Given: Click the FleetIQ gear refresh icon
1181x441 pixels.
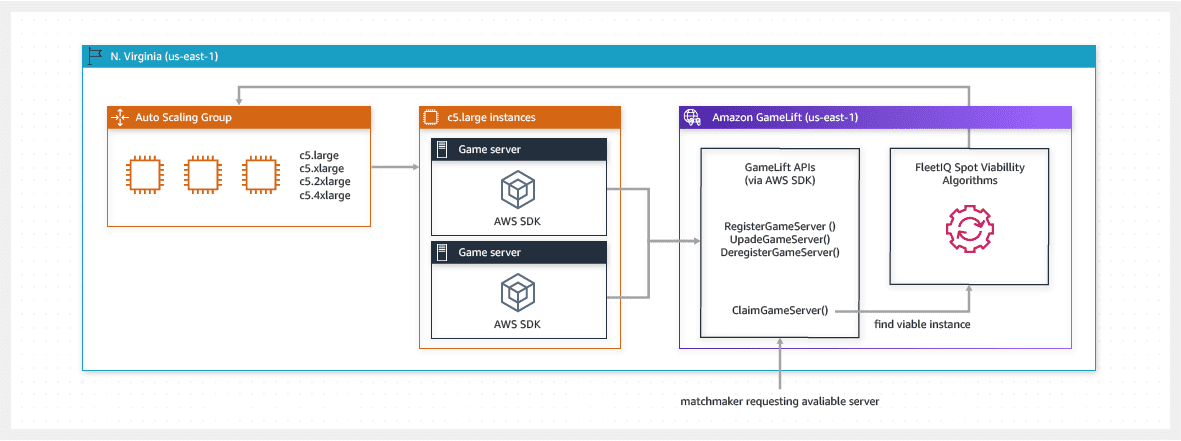Looking at the screenshot, I should [969, 228].
